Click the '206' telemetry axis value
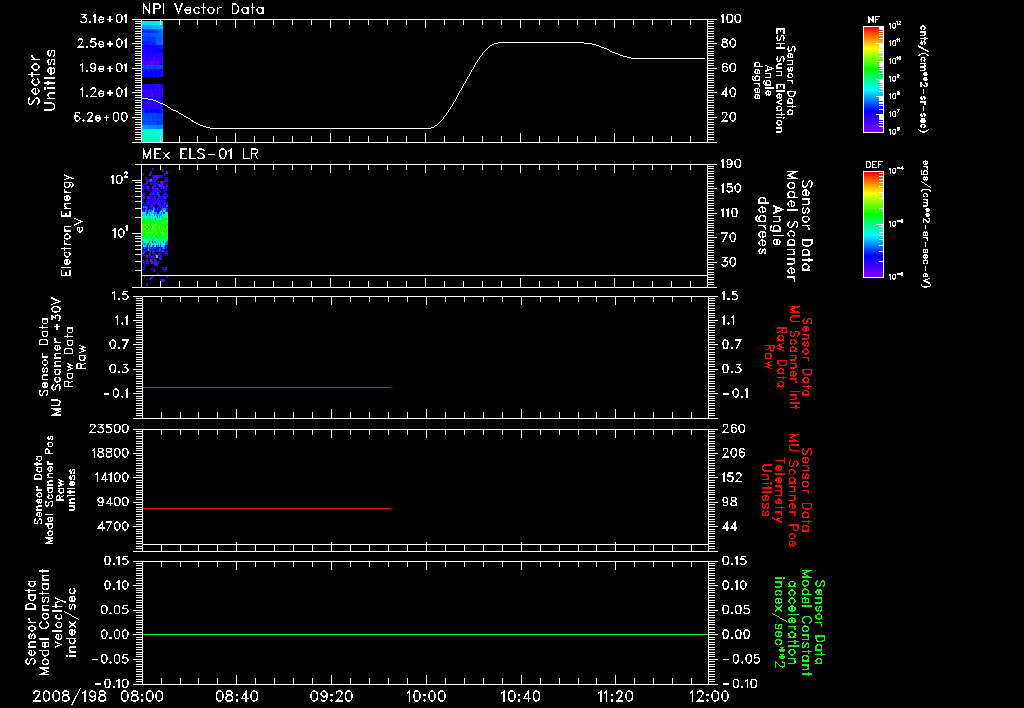This screenshot has height=708, width=1024. (733, 453)
